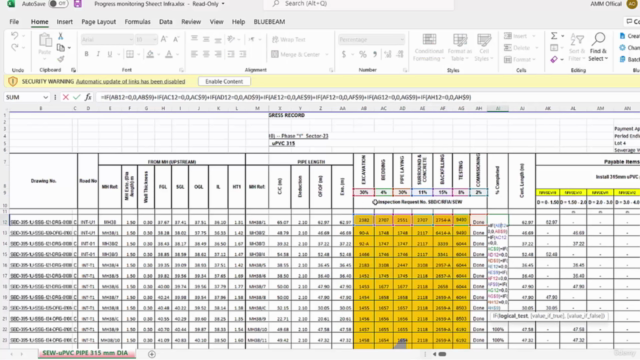Click the Clear eraser icon
This screenshot has height=360, width=640.
pos(554,60)
